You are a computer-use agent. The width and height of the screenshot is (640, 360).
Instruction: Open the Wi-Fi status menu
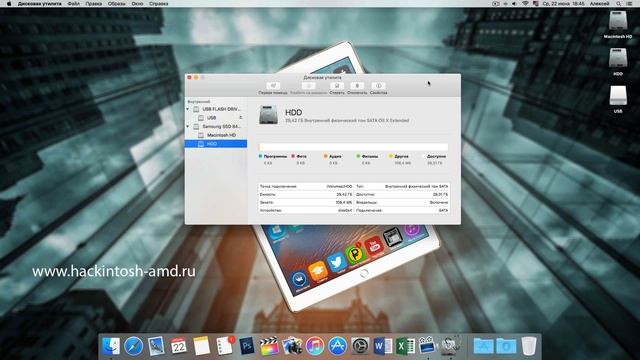[525, 4]
